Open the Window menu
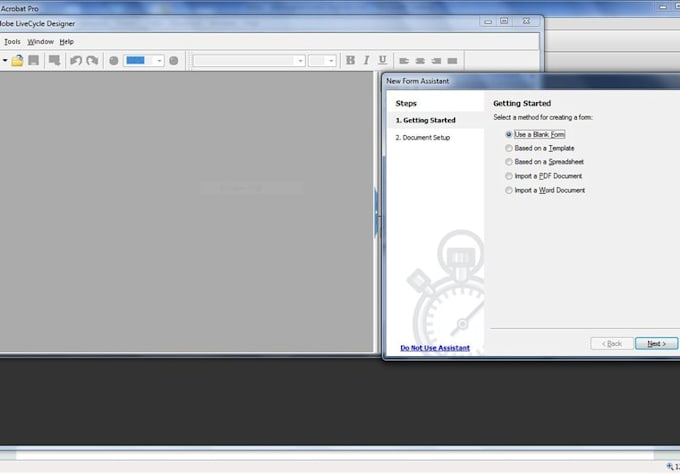This screenshot has height=474, width=680. 40,42
